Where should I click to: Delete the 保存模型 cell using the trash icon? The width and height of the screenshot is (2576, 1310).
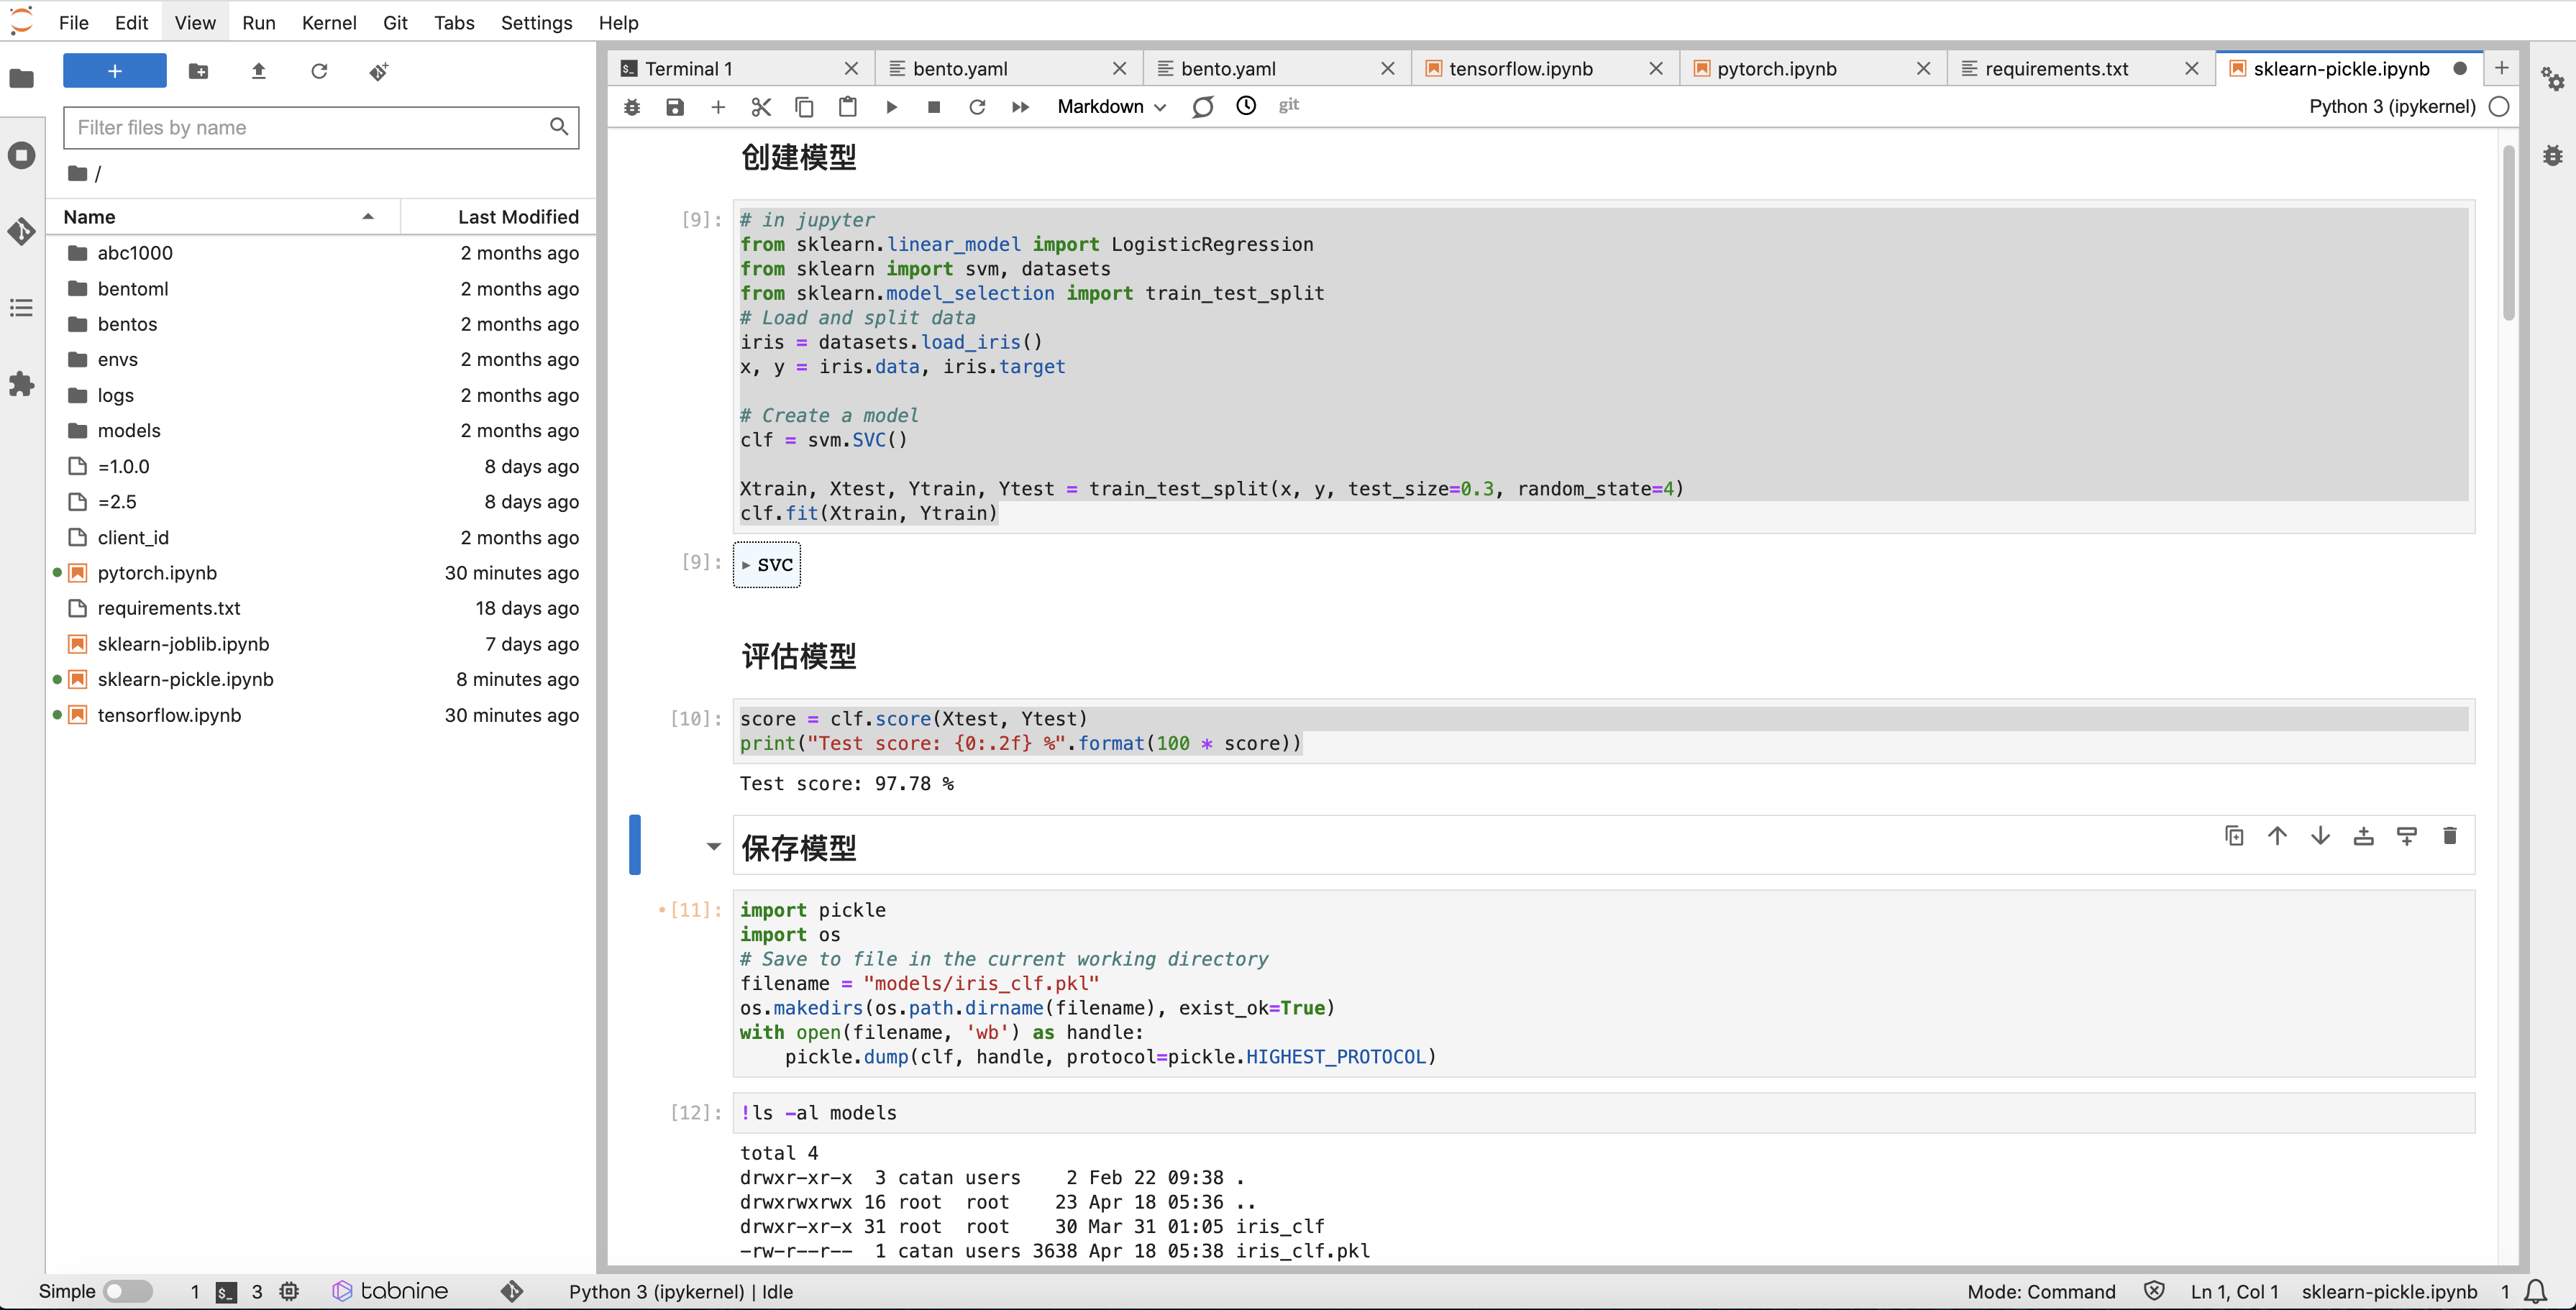2449,836
